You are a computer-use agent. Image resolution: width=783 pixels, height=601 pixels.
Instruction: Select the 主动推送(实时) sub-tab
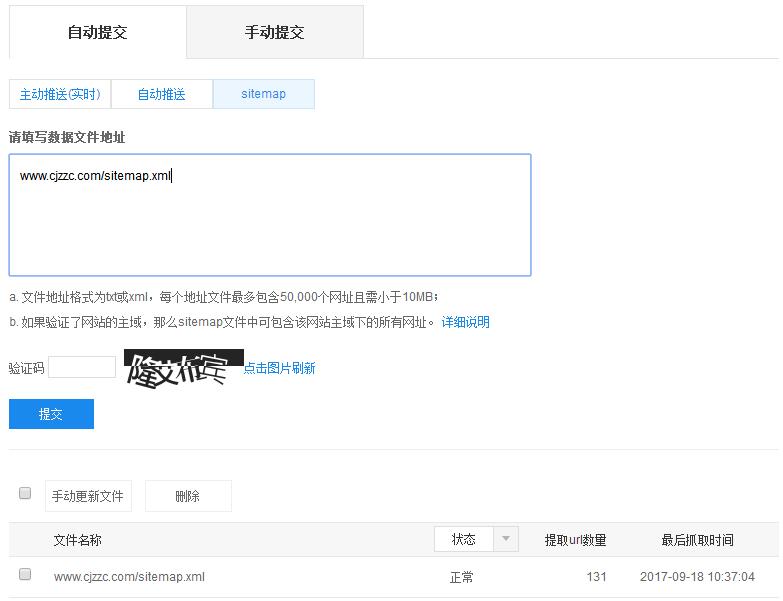tap(60, 94)
